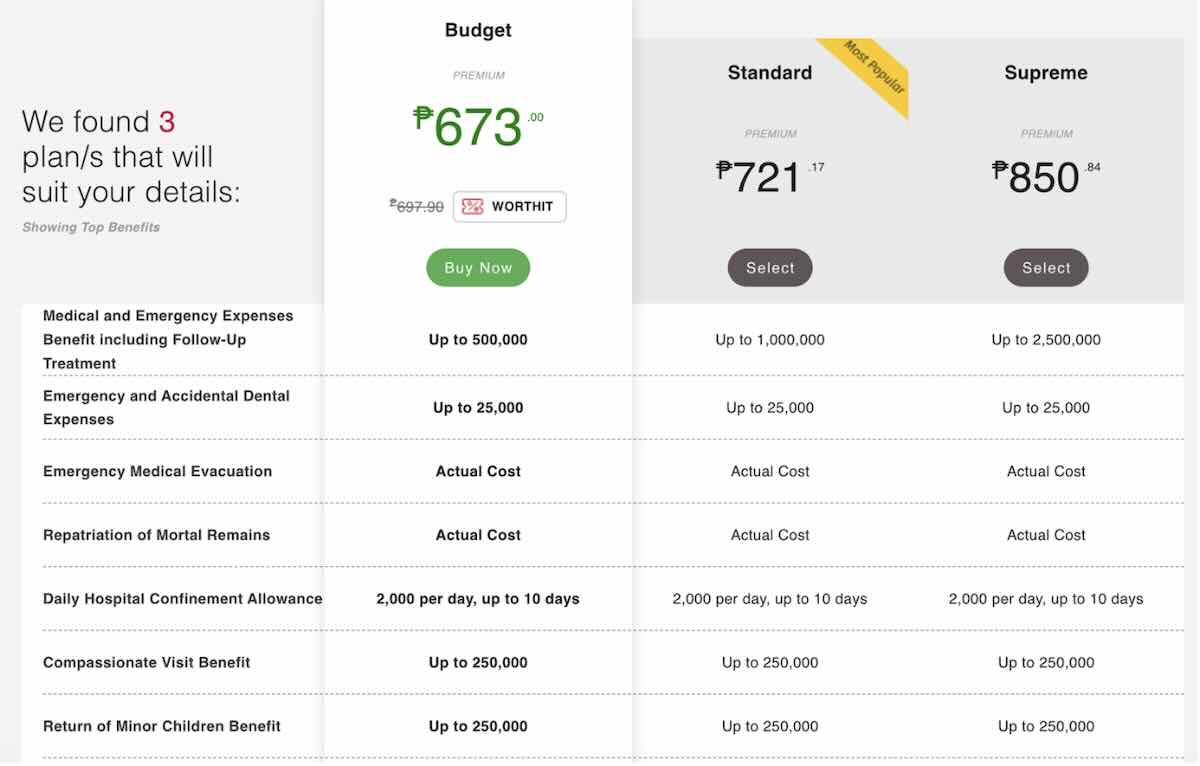Click the Showing Top Benefits text
This screenshot has height=766, width=1200.
pos(91,227)
